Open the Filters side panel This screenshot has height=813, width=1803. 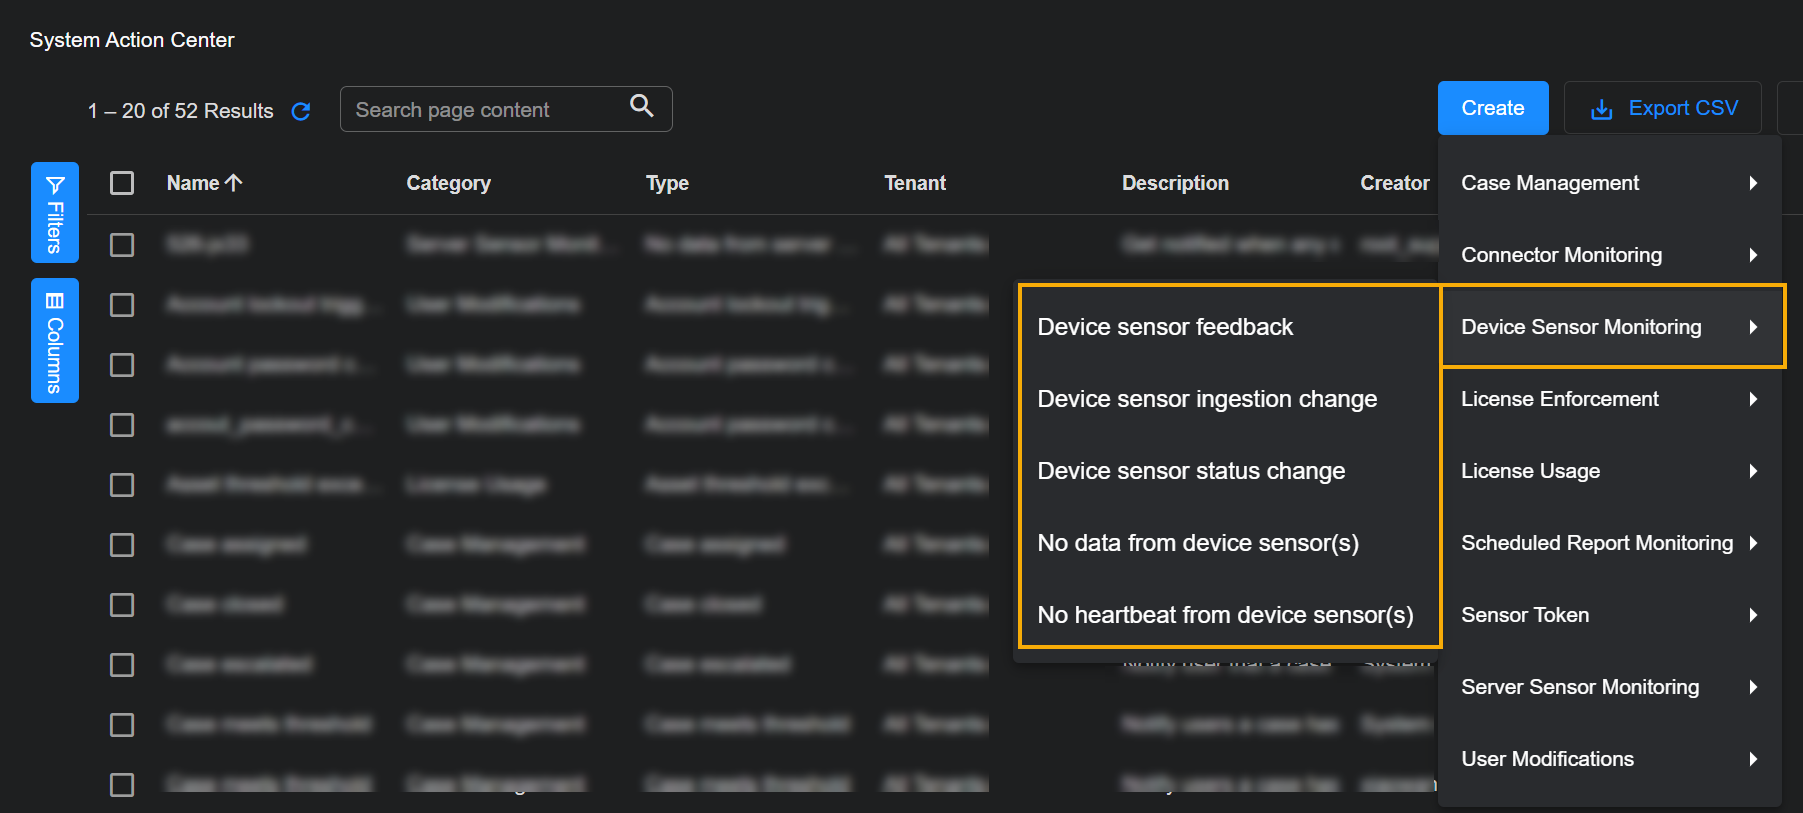pyautogui.click(x=55, y=212)
